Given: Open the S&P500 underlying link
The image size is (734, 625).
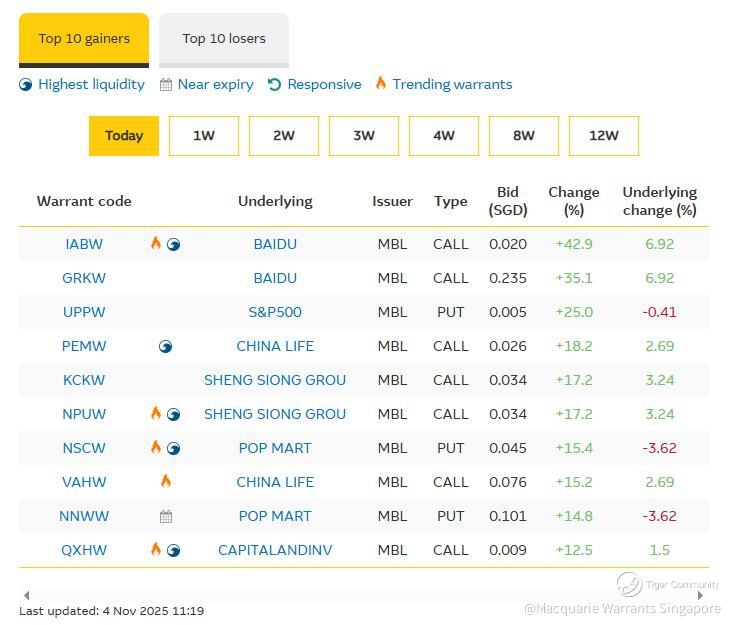Looking at the screenshot, I should click(275, 312).
